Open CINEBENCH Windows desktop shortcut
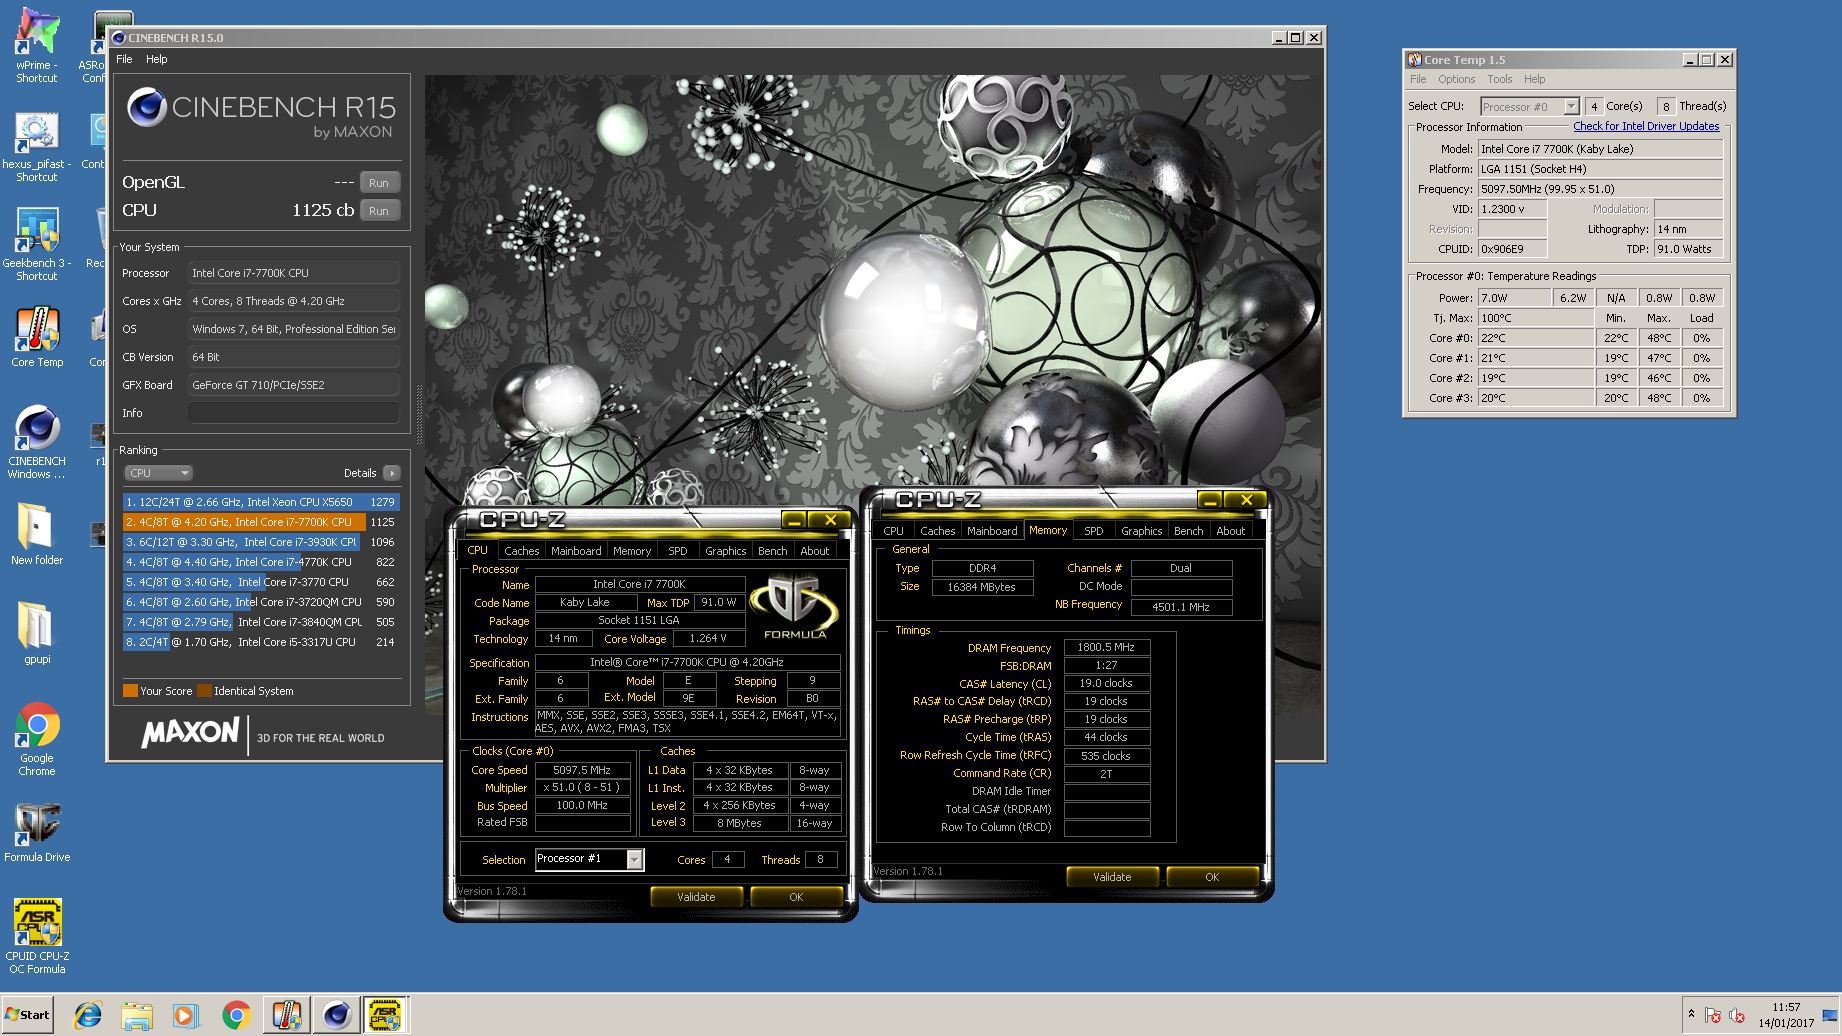The height and width of the screenshot is (1036, 1842). point(37,442)
